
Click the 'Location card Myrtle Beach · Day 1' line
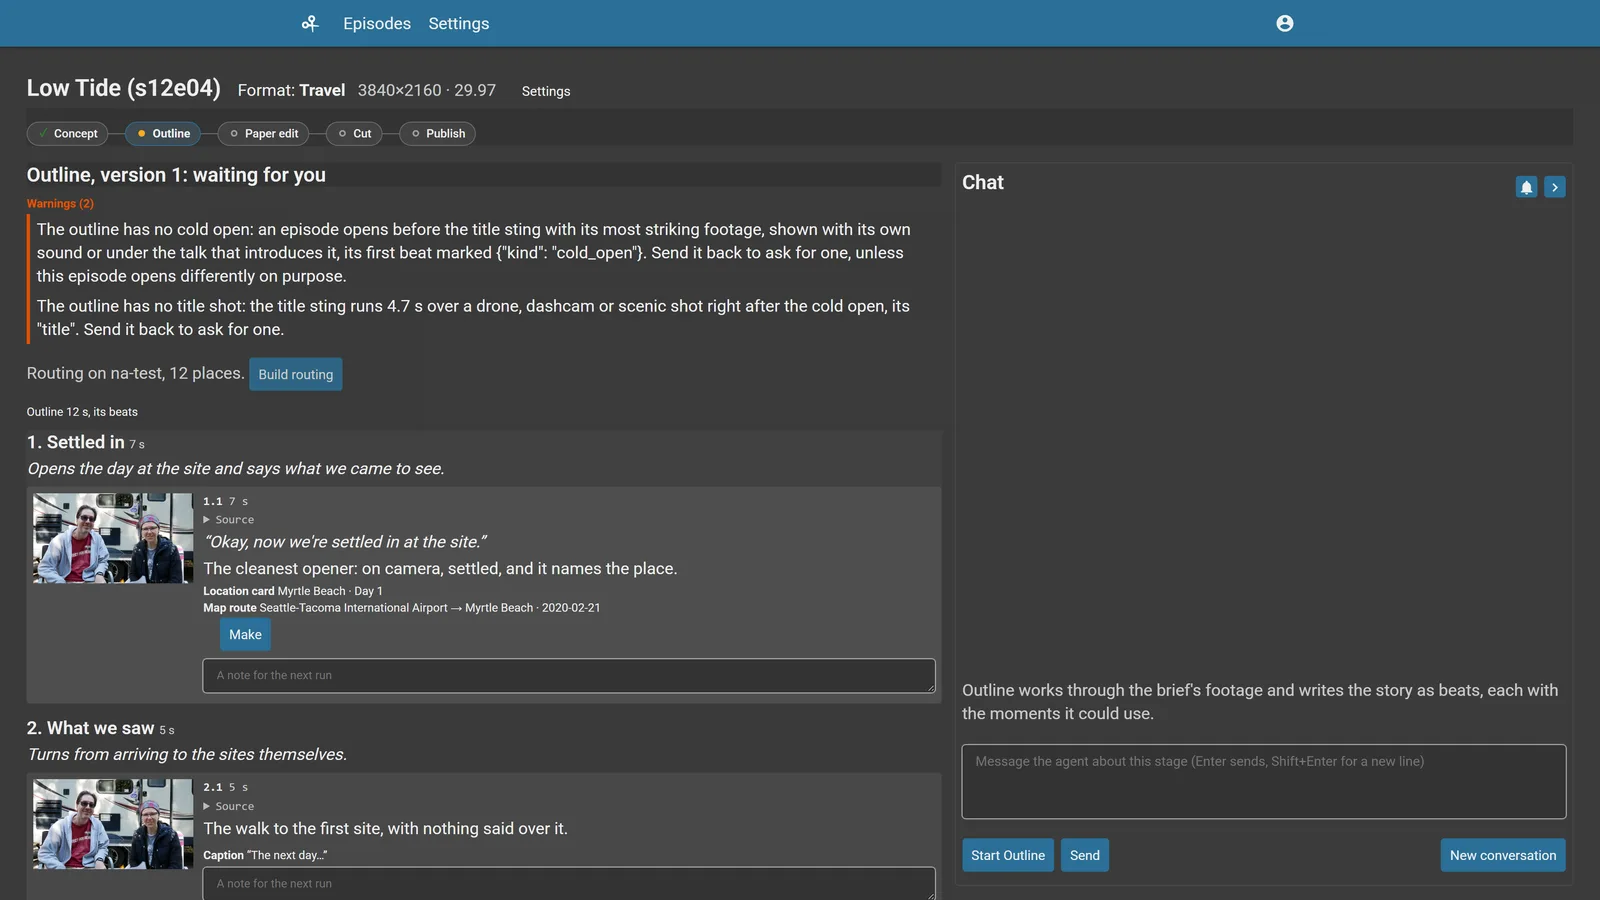click(293, 591)
